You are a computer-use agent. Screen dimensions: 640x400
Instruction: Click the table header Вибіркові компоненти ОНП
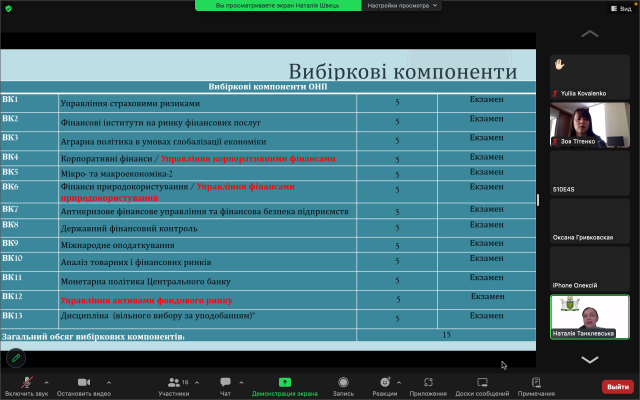point(268,87)
